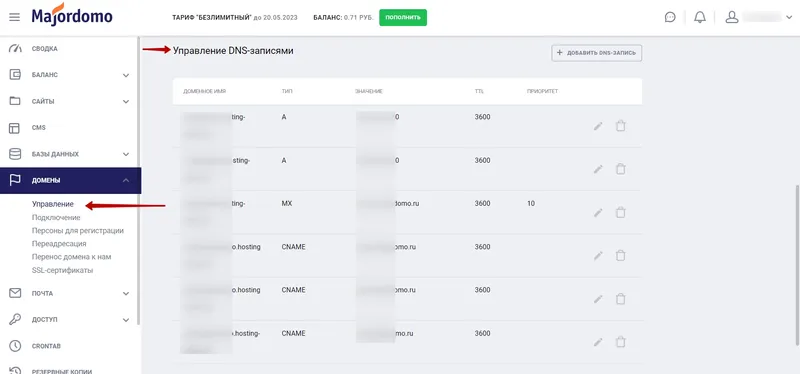Image resolution: width=800 pixels, height=374 pixels.
Task: Open SSL-сертификаты submenu link
Action: (x=62, y=270)
